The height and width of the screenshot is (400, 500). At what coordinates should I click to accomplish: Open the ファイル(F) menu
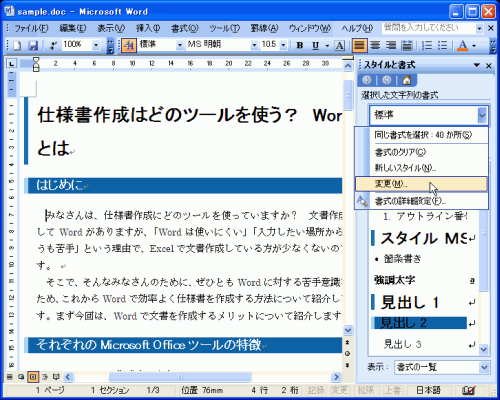pos(31,29)
